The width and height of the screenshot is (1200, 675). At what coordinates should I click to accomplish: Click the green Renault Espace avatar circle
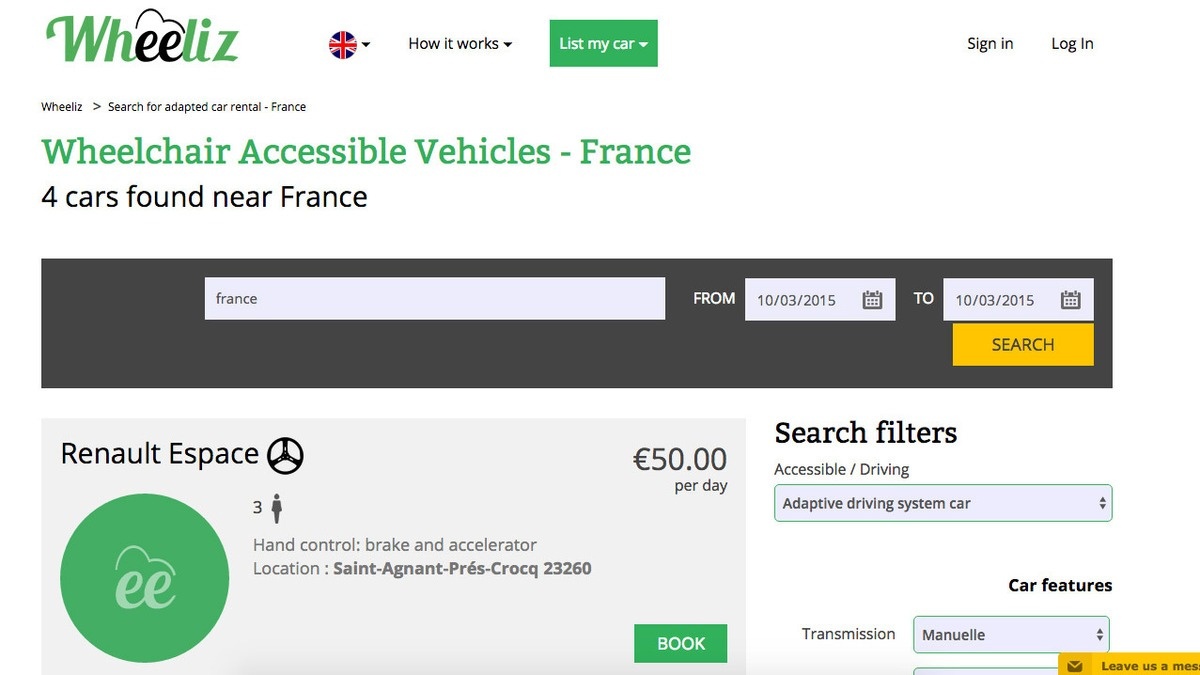pos(144,577)
